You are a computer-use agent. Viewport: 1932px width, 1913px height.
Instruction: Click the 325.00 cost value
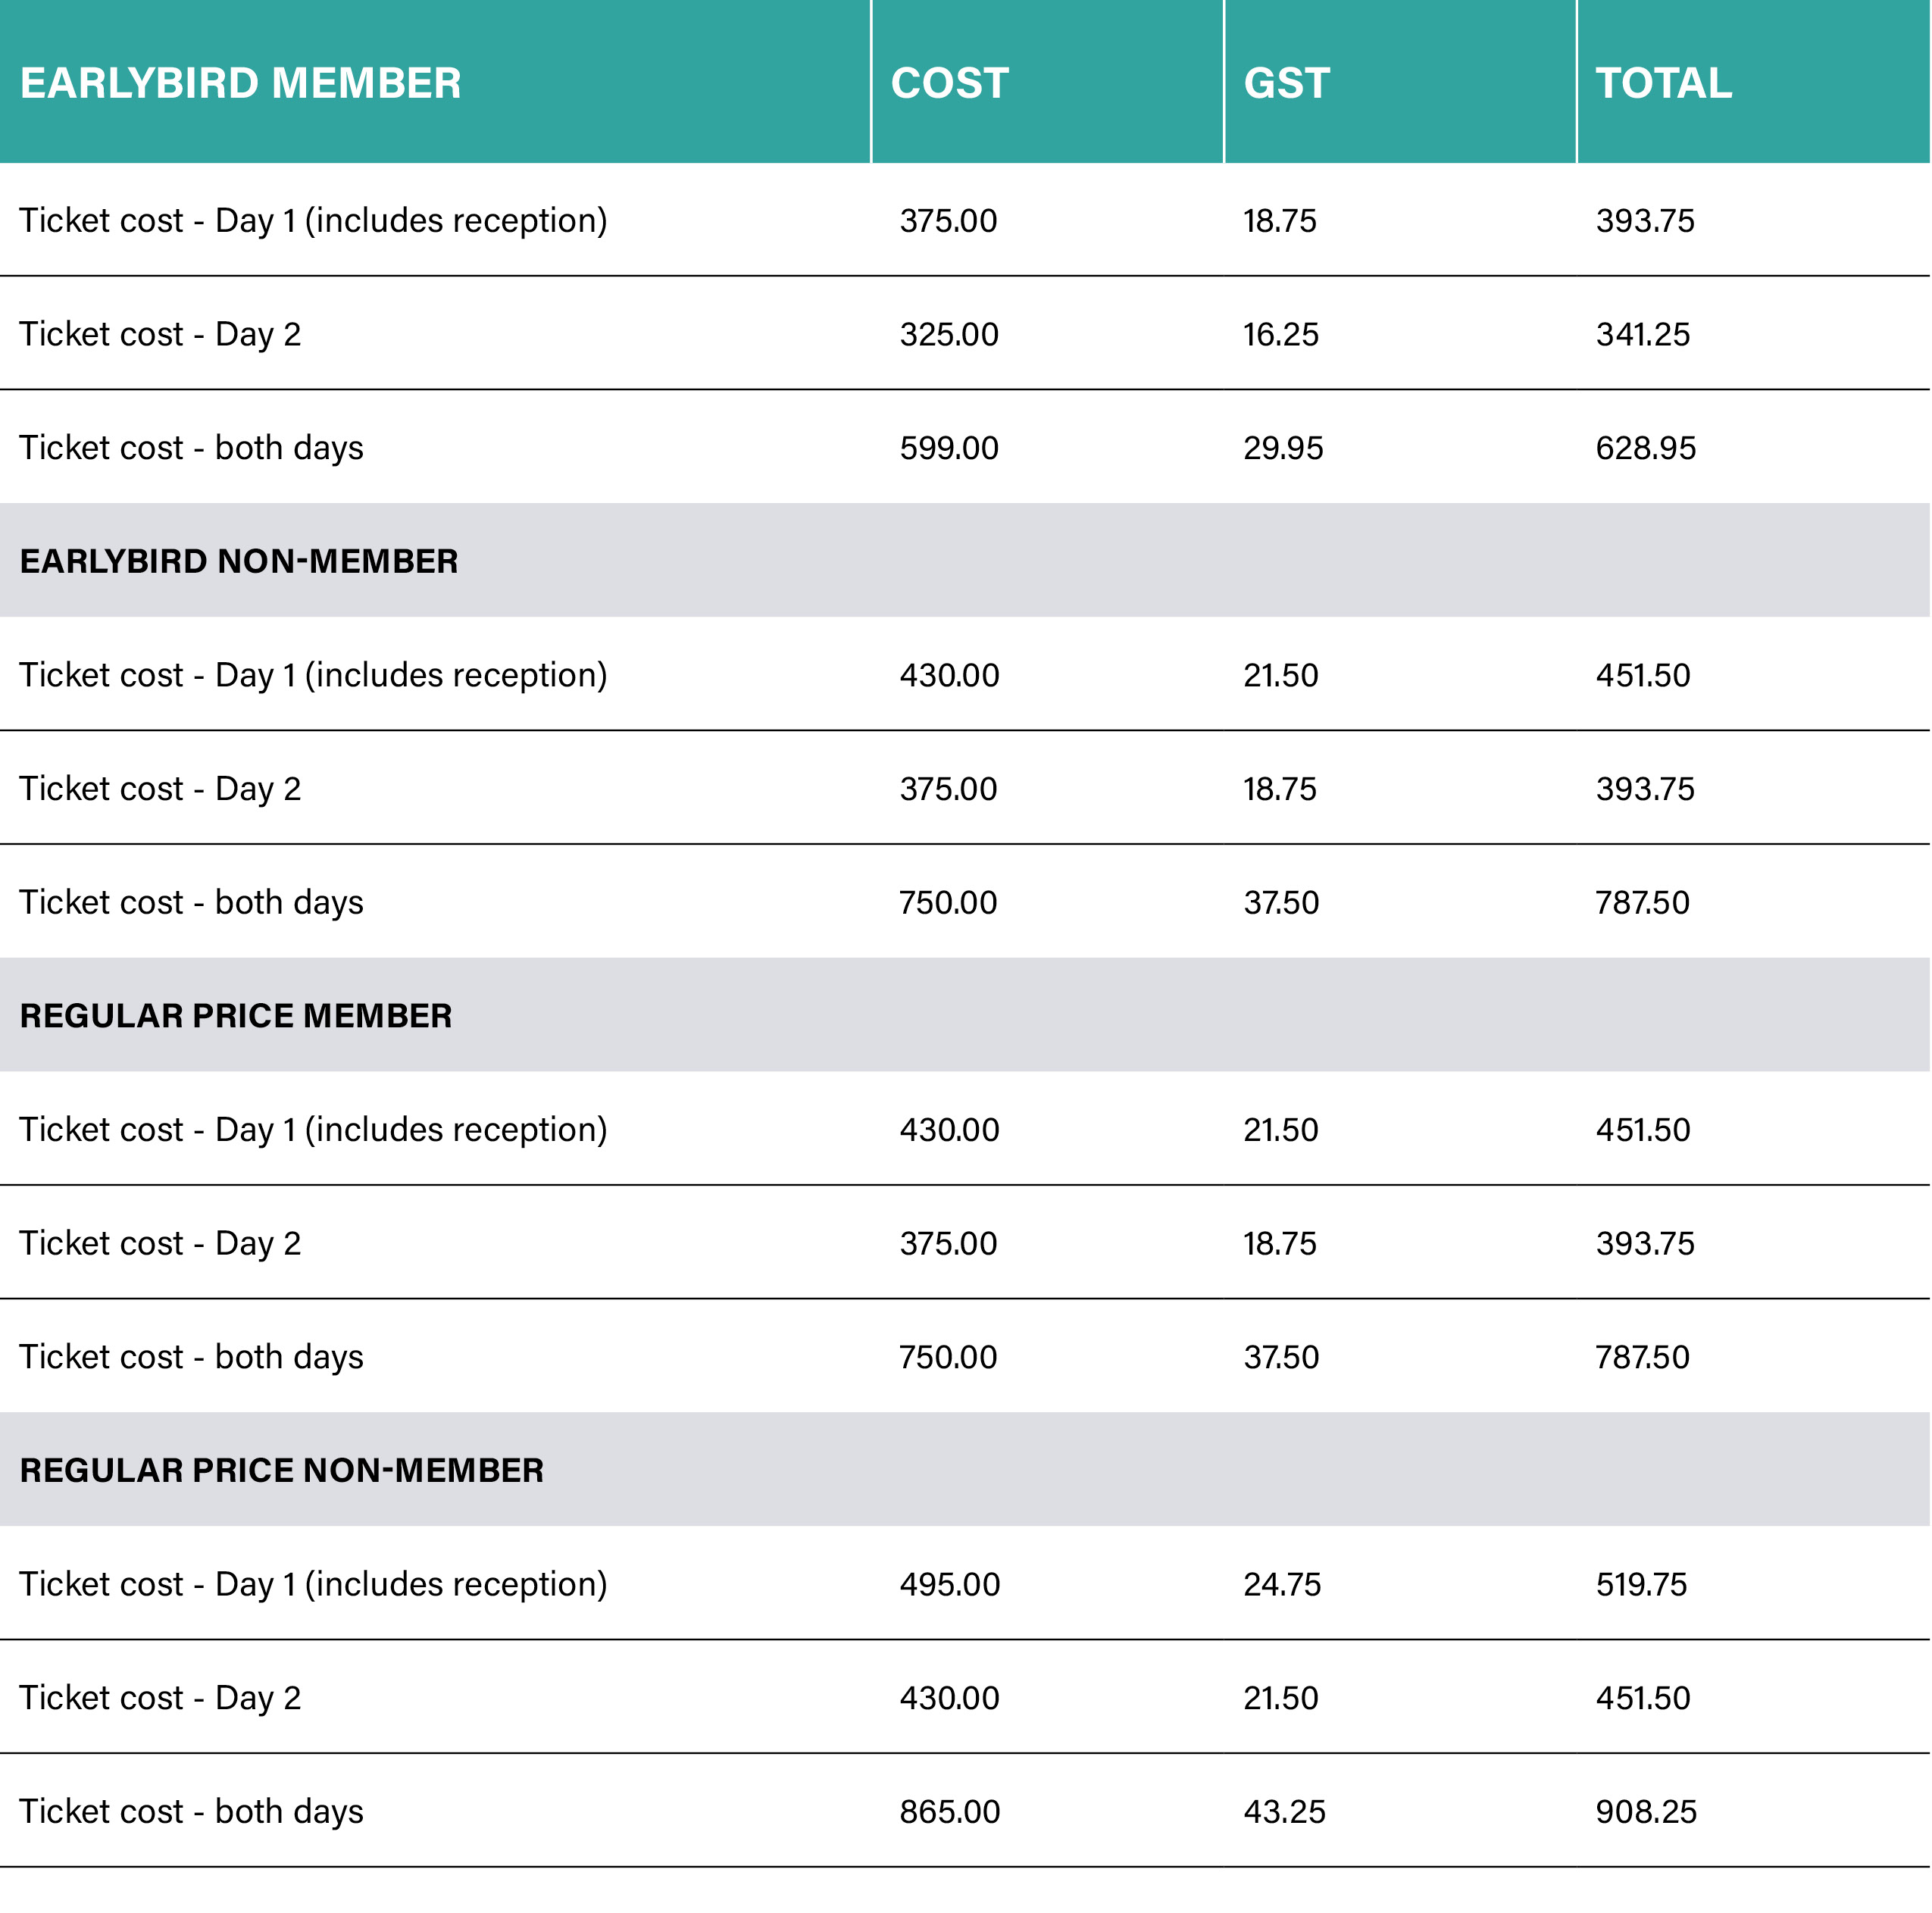949,334
